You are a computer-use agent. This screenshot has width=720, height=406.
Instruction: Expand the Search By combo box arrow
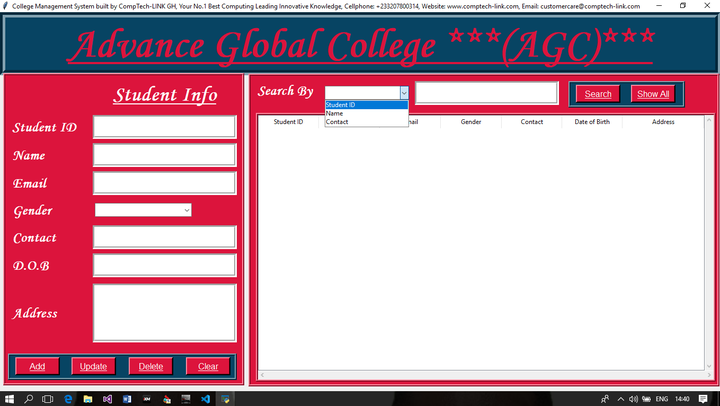(x=404, y=93)
